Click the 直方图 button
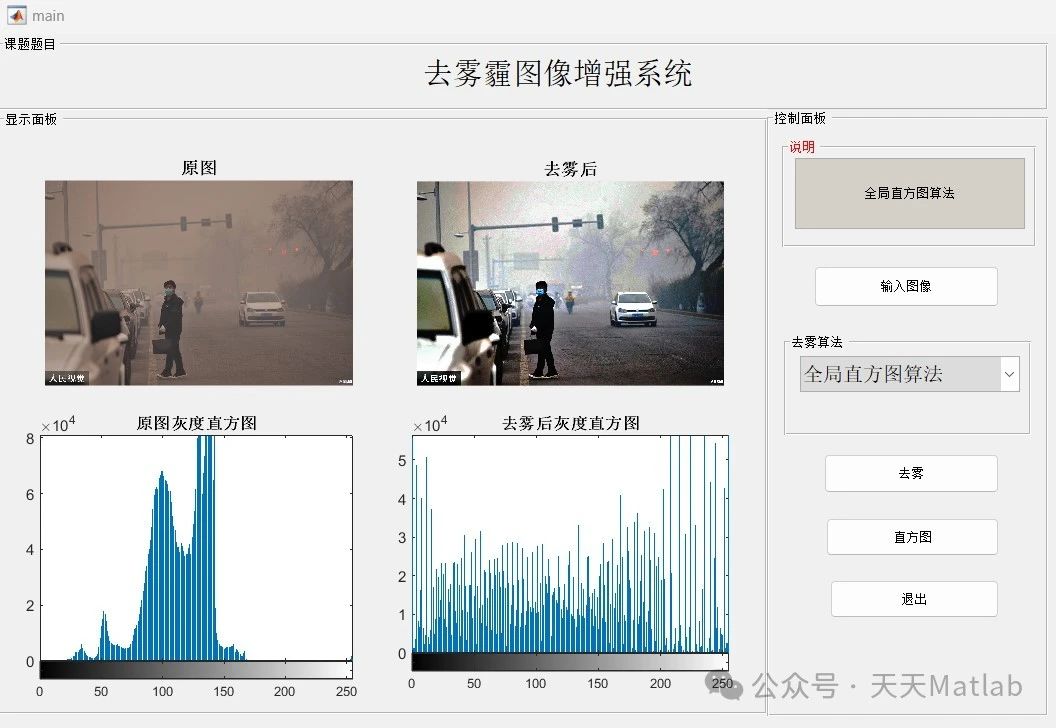This screenshot has height=728, width=1056. click(913, 537)
